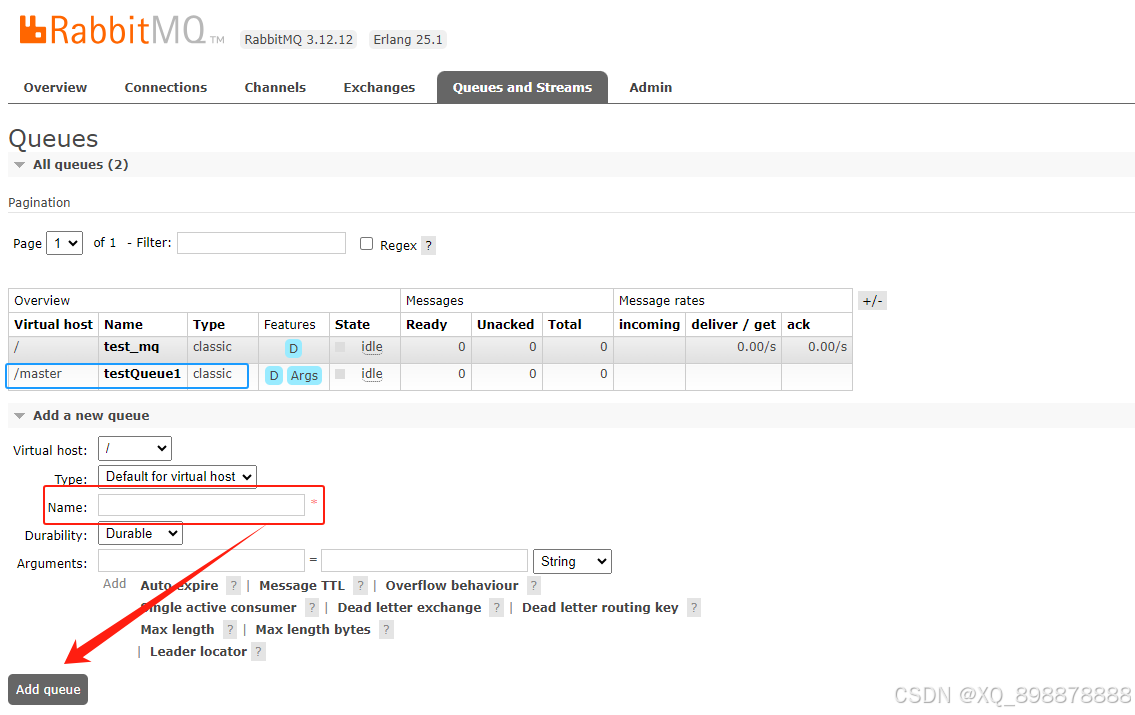Click the idle state of test_mq

pyautogui.click(x=372, y=347)
